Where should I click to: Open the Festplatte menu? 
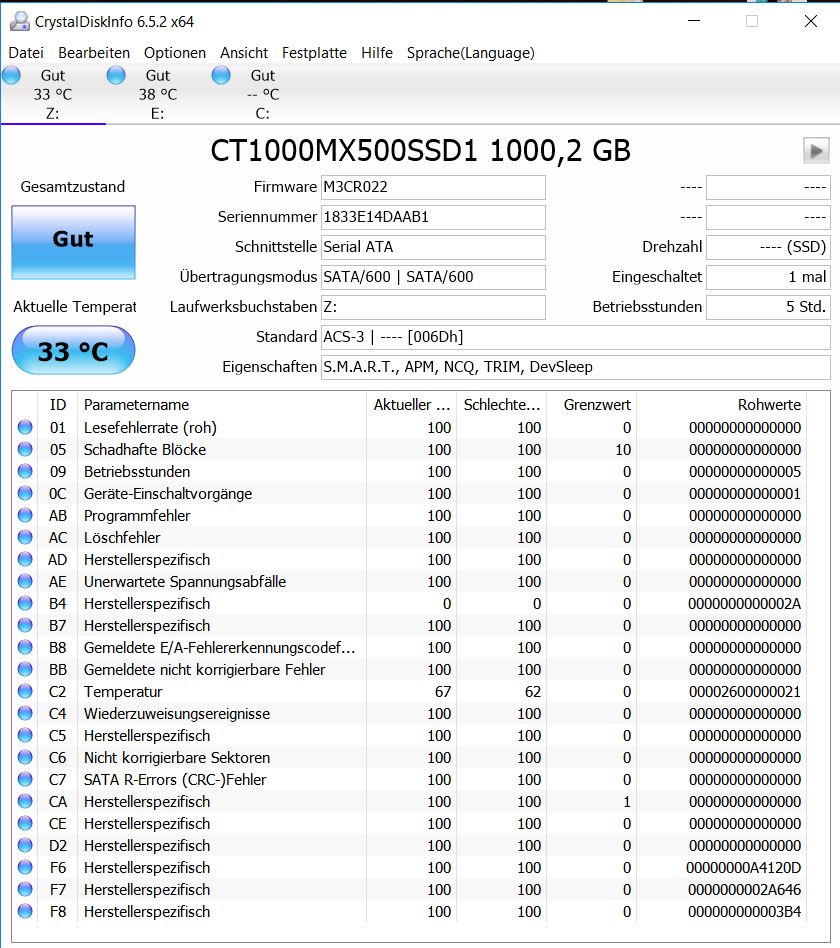point(314,53)
